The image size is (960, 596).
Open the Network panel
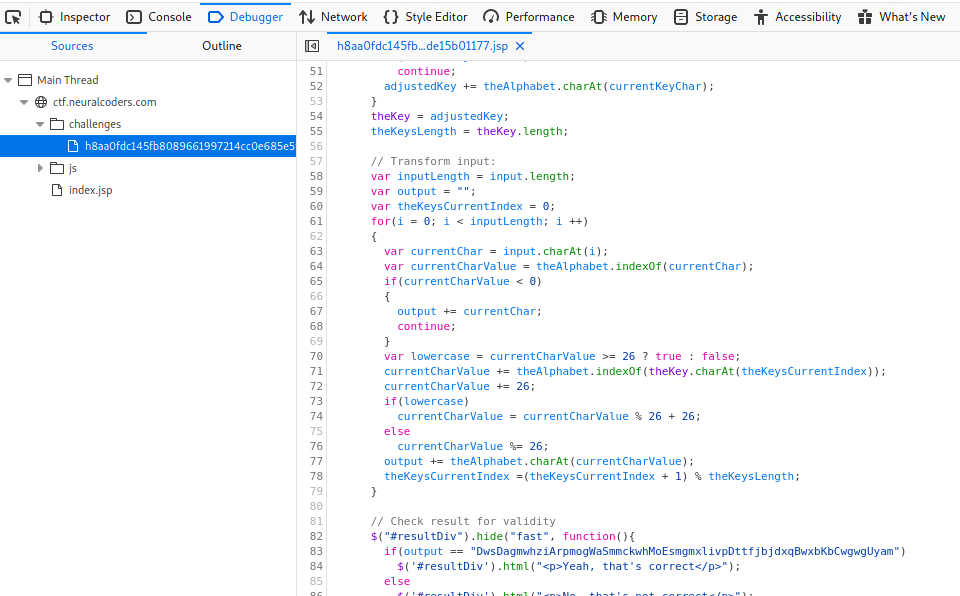333,17
